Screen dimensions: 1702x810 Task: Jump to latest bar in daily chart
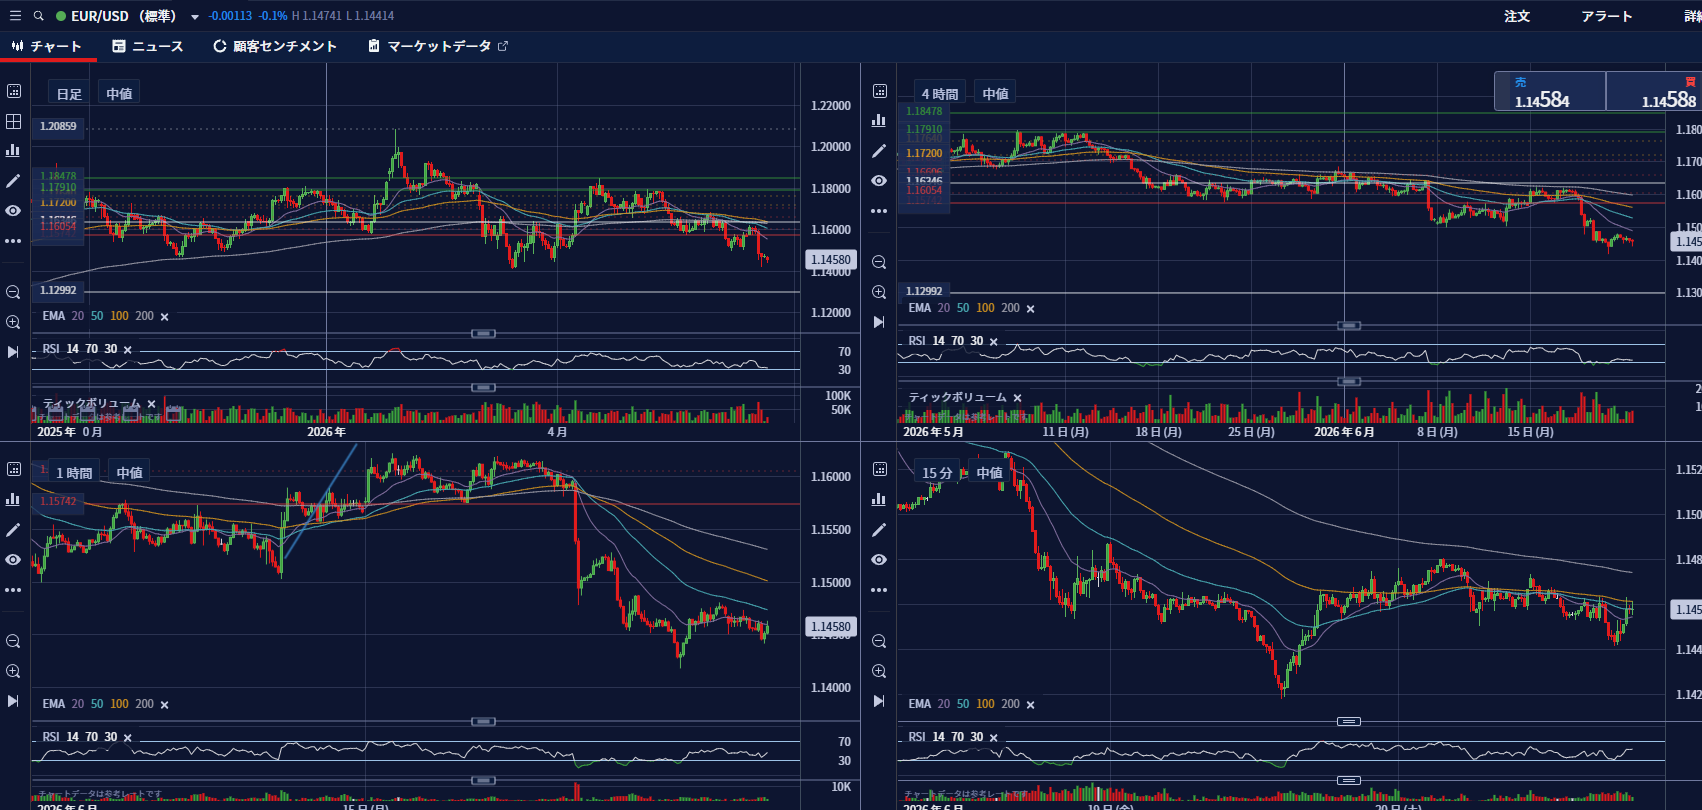(13, 352)
